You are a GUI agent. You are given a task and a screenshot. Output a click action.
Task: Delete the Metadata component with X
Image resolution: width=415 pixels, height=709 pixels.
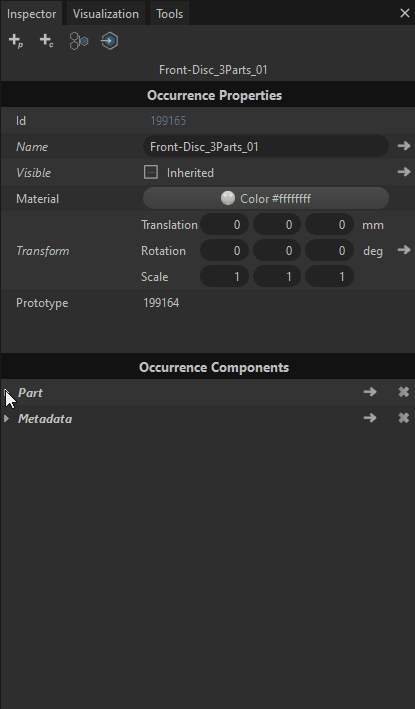(404, 418)
